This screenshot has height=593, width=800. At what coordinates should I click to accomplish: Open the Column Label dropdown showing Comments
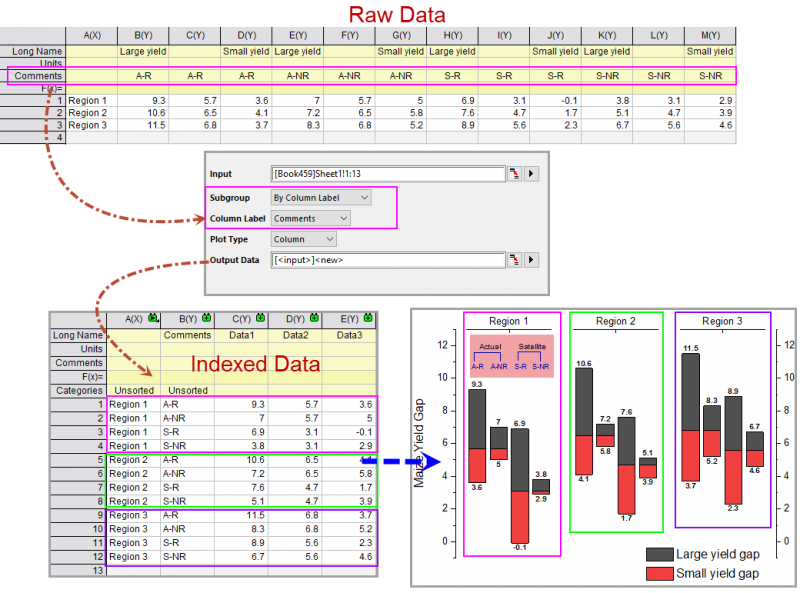point(310,218)
